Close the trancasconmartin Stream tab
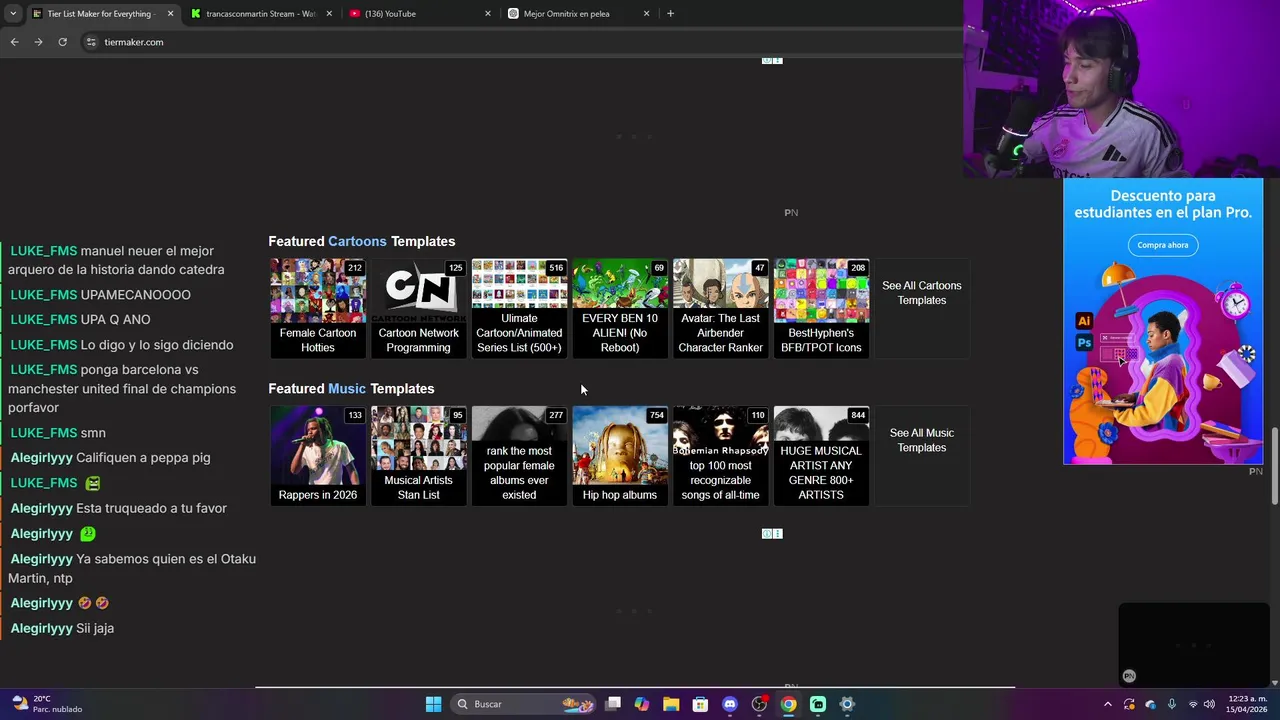Image resolution: width=1280 pixels, height=720 pixels. (x=329, y=14)
